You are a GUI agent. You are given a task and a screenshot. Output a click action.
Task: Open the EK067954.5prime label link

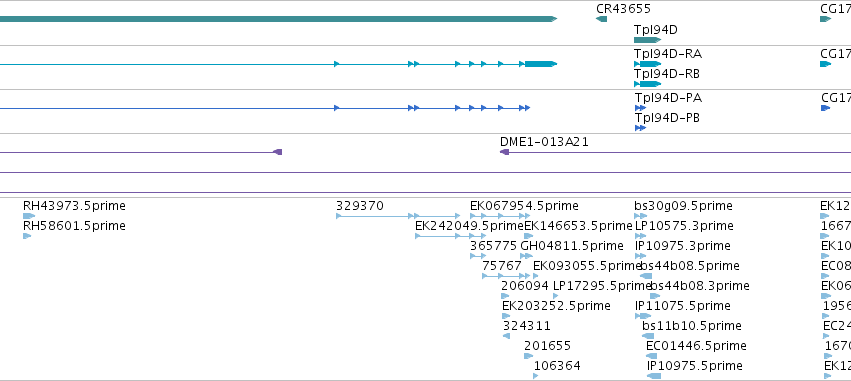click(524, 206)
